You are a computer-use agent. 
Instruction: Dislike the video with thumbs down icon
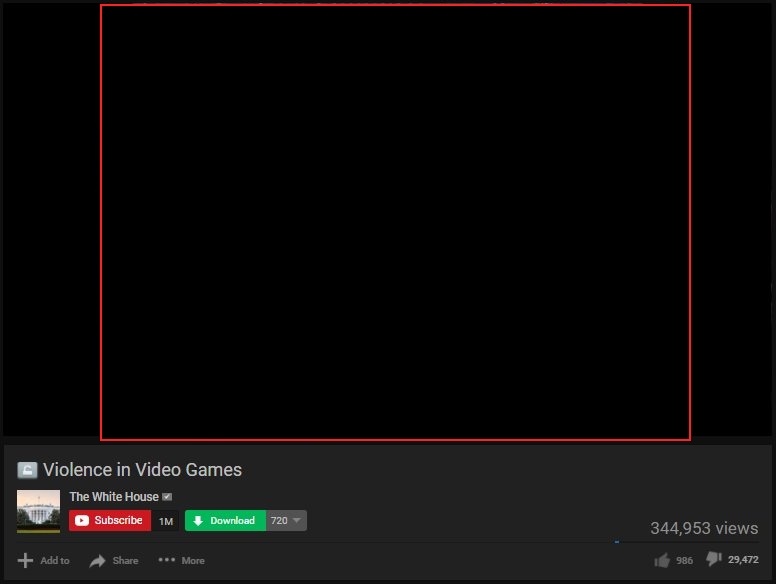(x=714, y=559)
